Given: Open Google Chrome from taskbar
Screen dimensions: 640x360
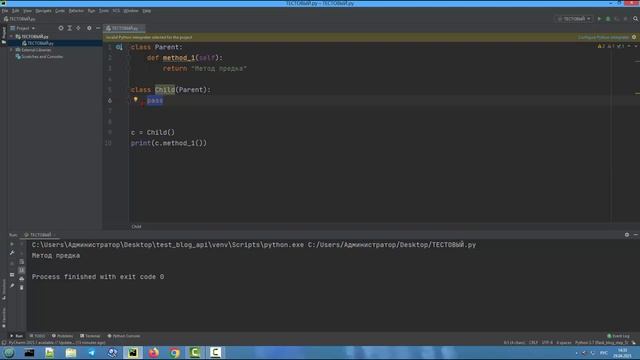Looking at the screenshot, I should 174,353.
